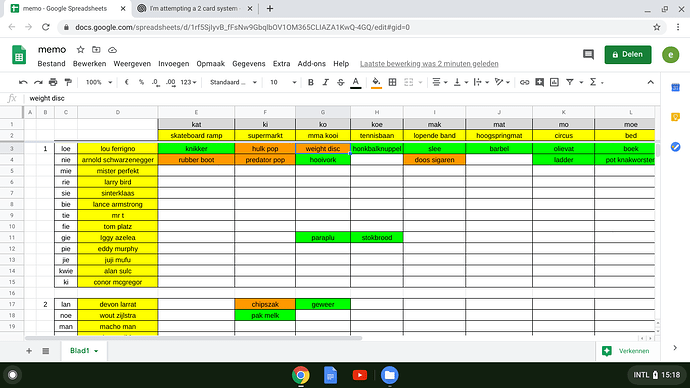Open the Bewerken menu

[89, 64]
